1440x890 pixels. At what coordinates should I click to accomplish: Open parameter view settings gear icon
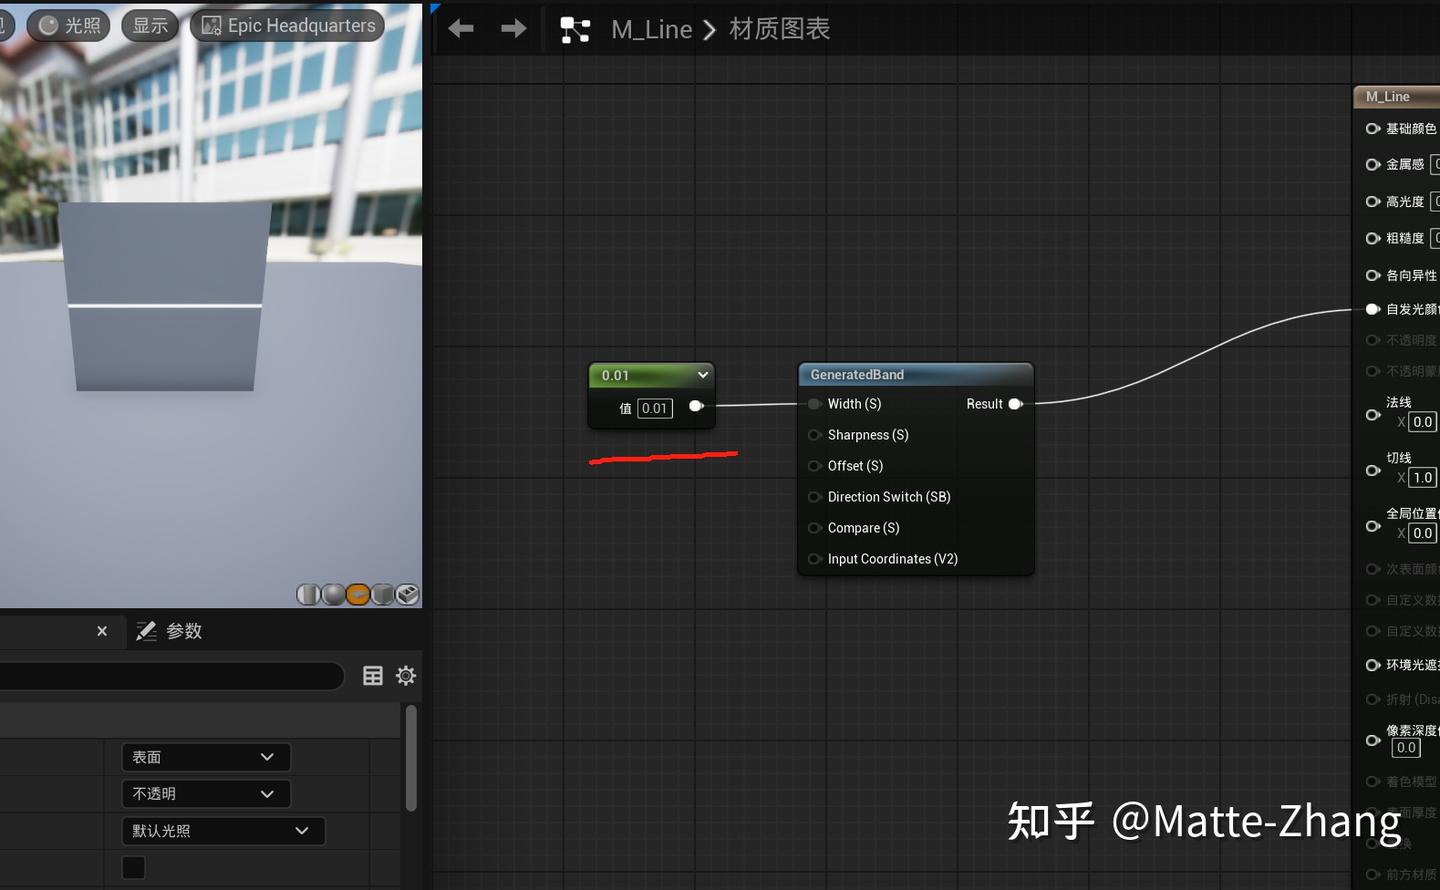point(405,675)
